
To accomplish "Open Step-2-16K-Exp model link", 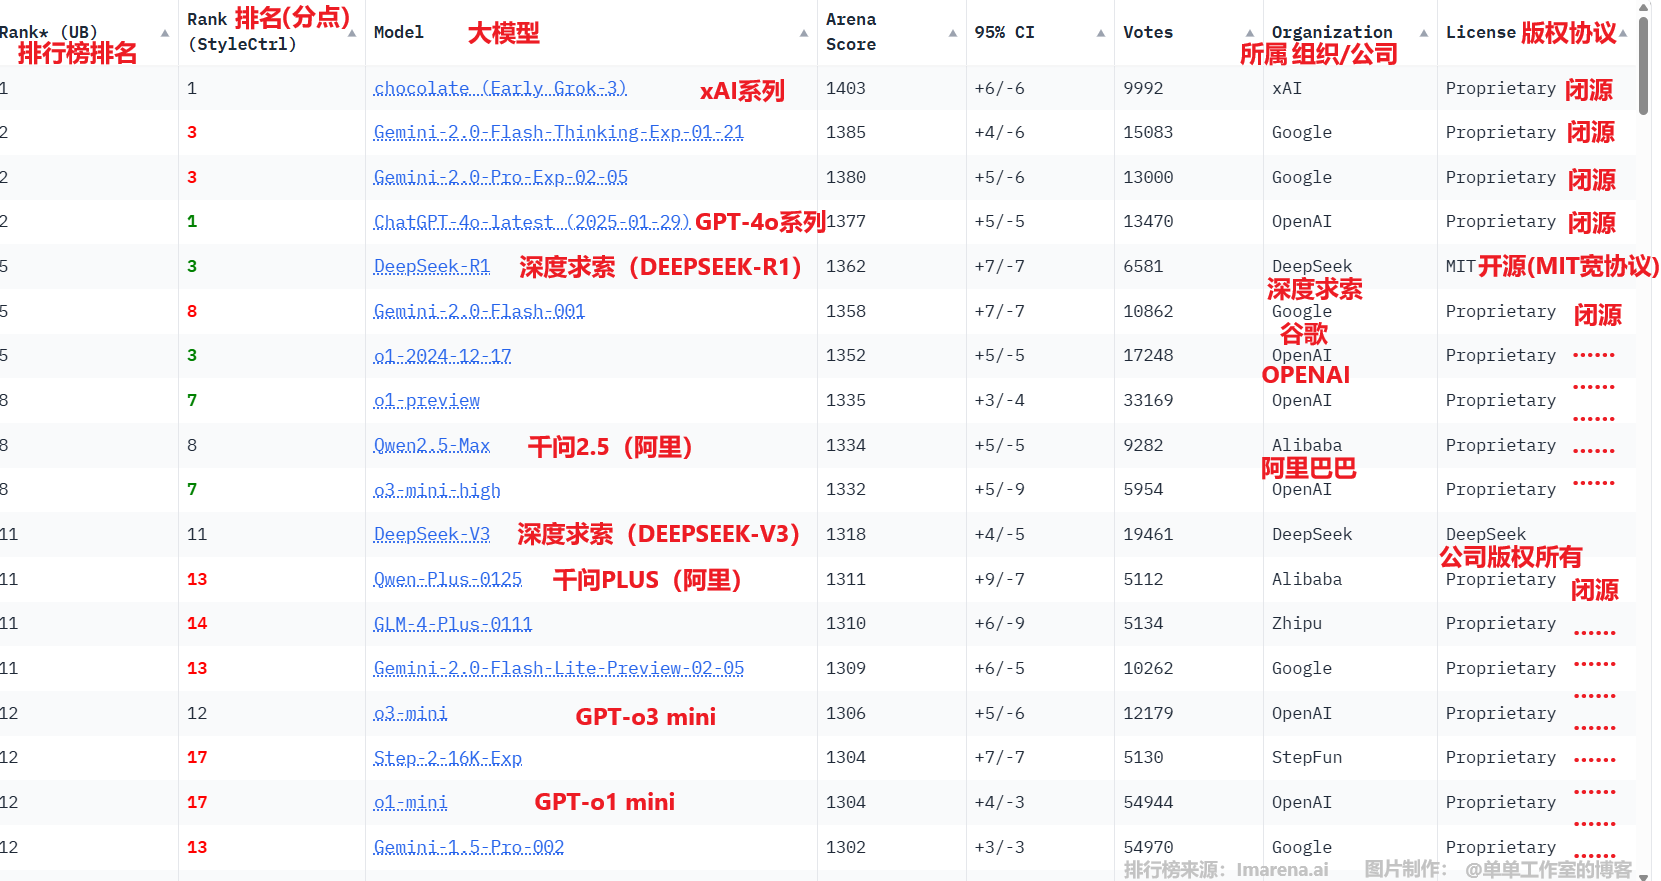I will pos(447,757).
